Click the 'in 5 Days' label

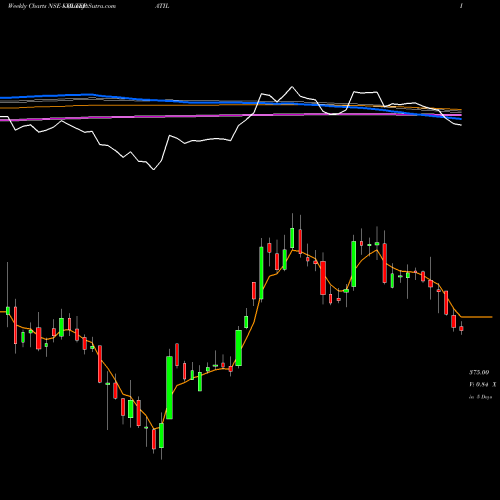click(x=480, y=397)
